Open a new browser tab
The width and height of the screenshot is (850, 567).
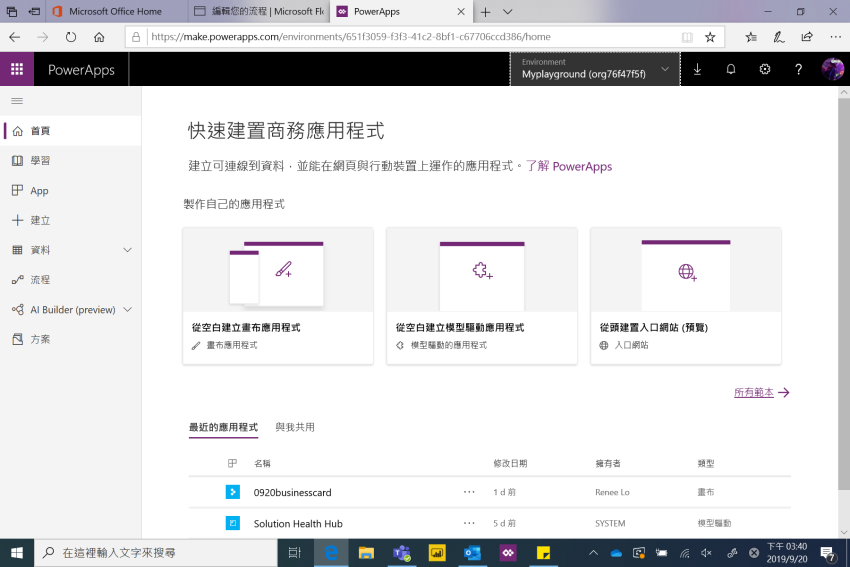[485, 12]
